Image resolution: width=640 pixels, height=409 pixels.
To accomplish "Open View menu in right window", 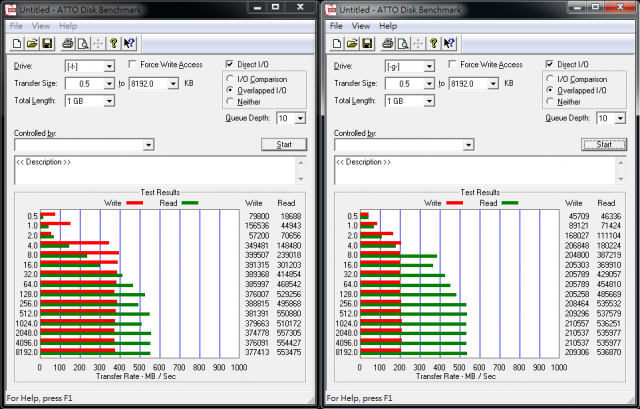I will coord(361,26).
